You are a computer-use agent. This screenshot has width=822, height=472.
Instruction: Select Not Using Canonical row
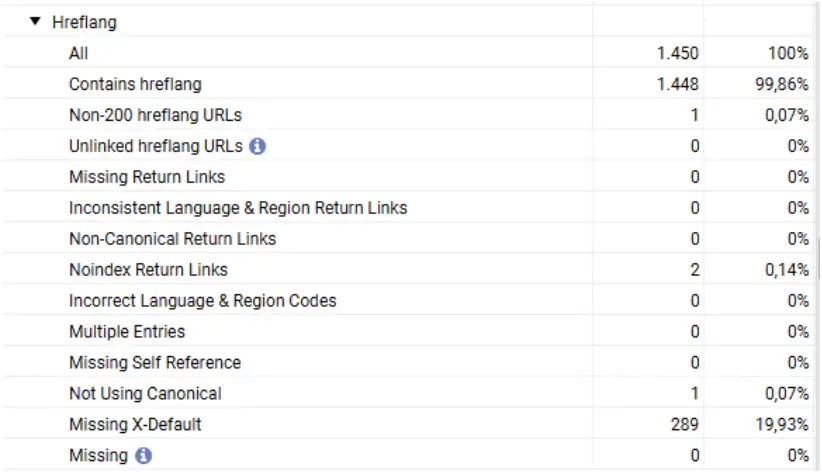pos(145,393)
